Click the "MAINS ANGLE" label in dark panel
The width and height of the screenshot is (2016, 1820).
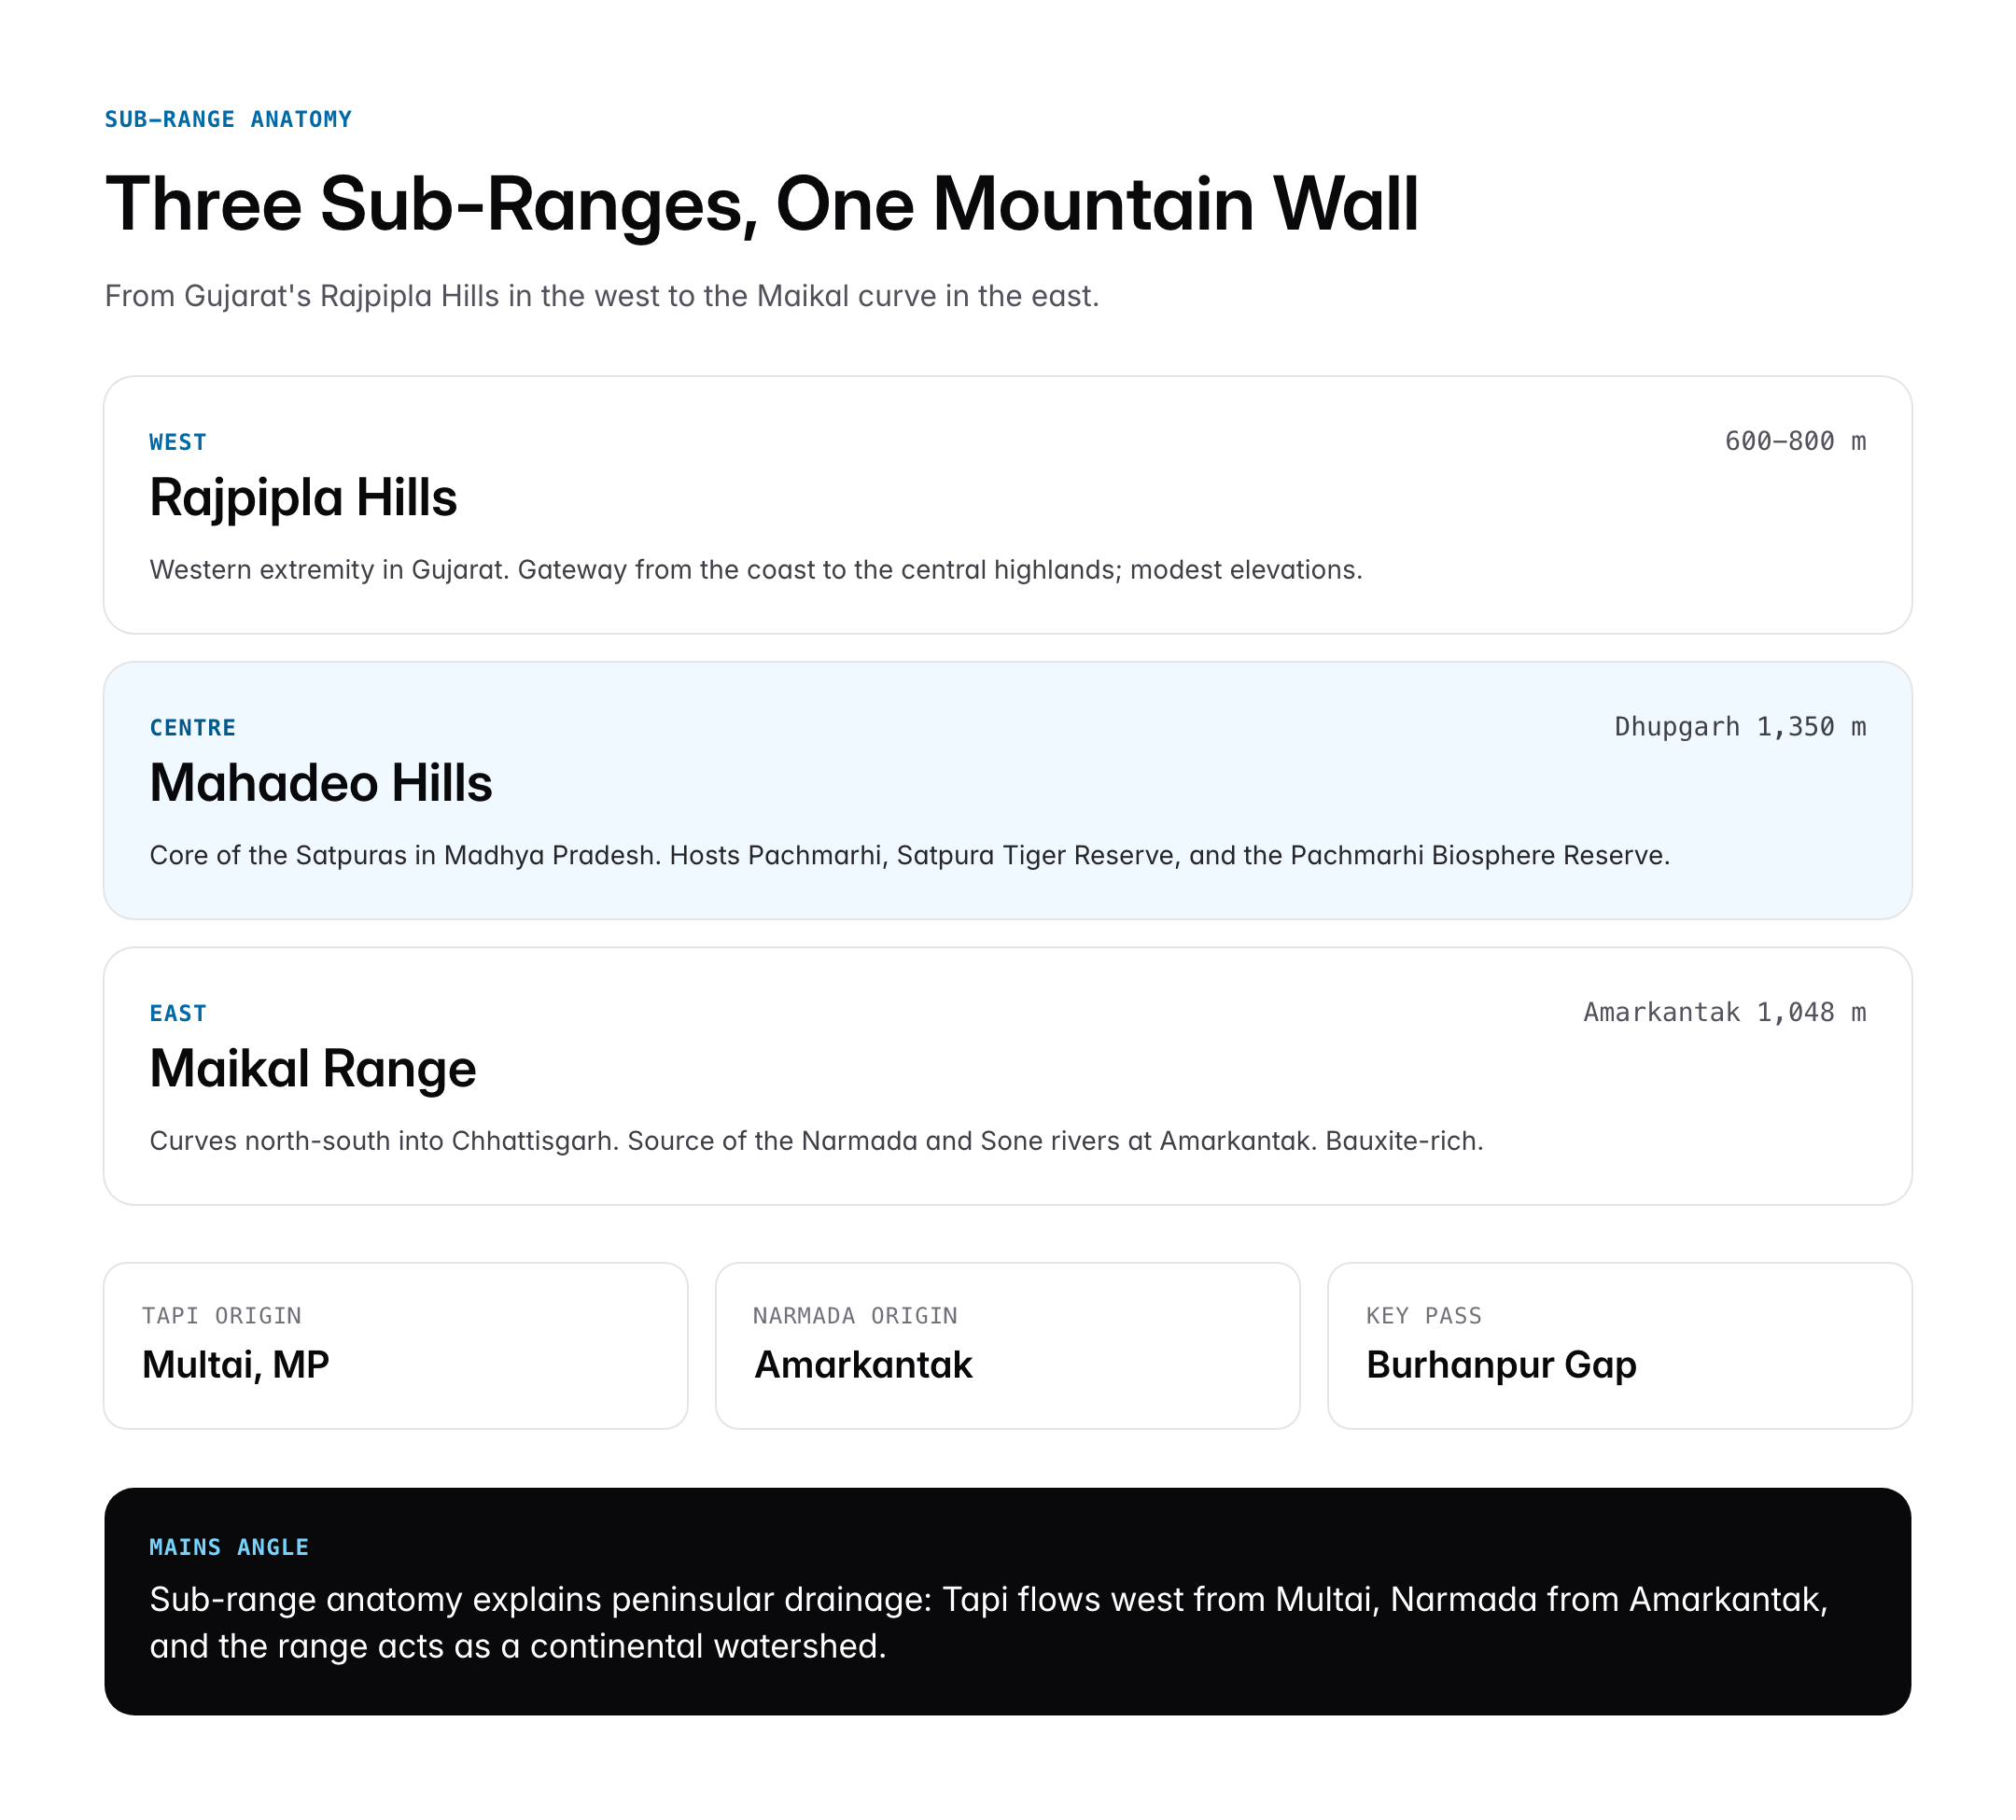pos(229,1547)
